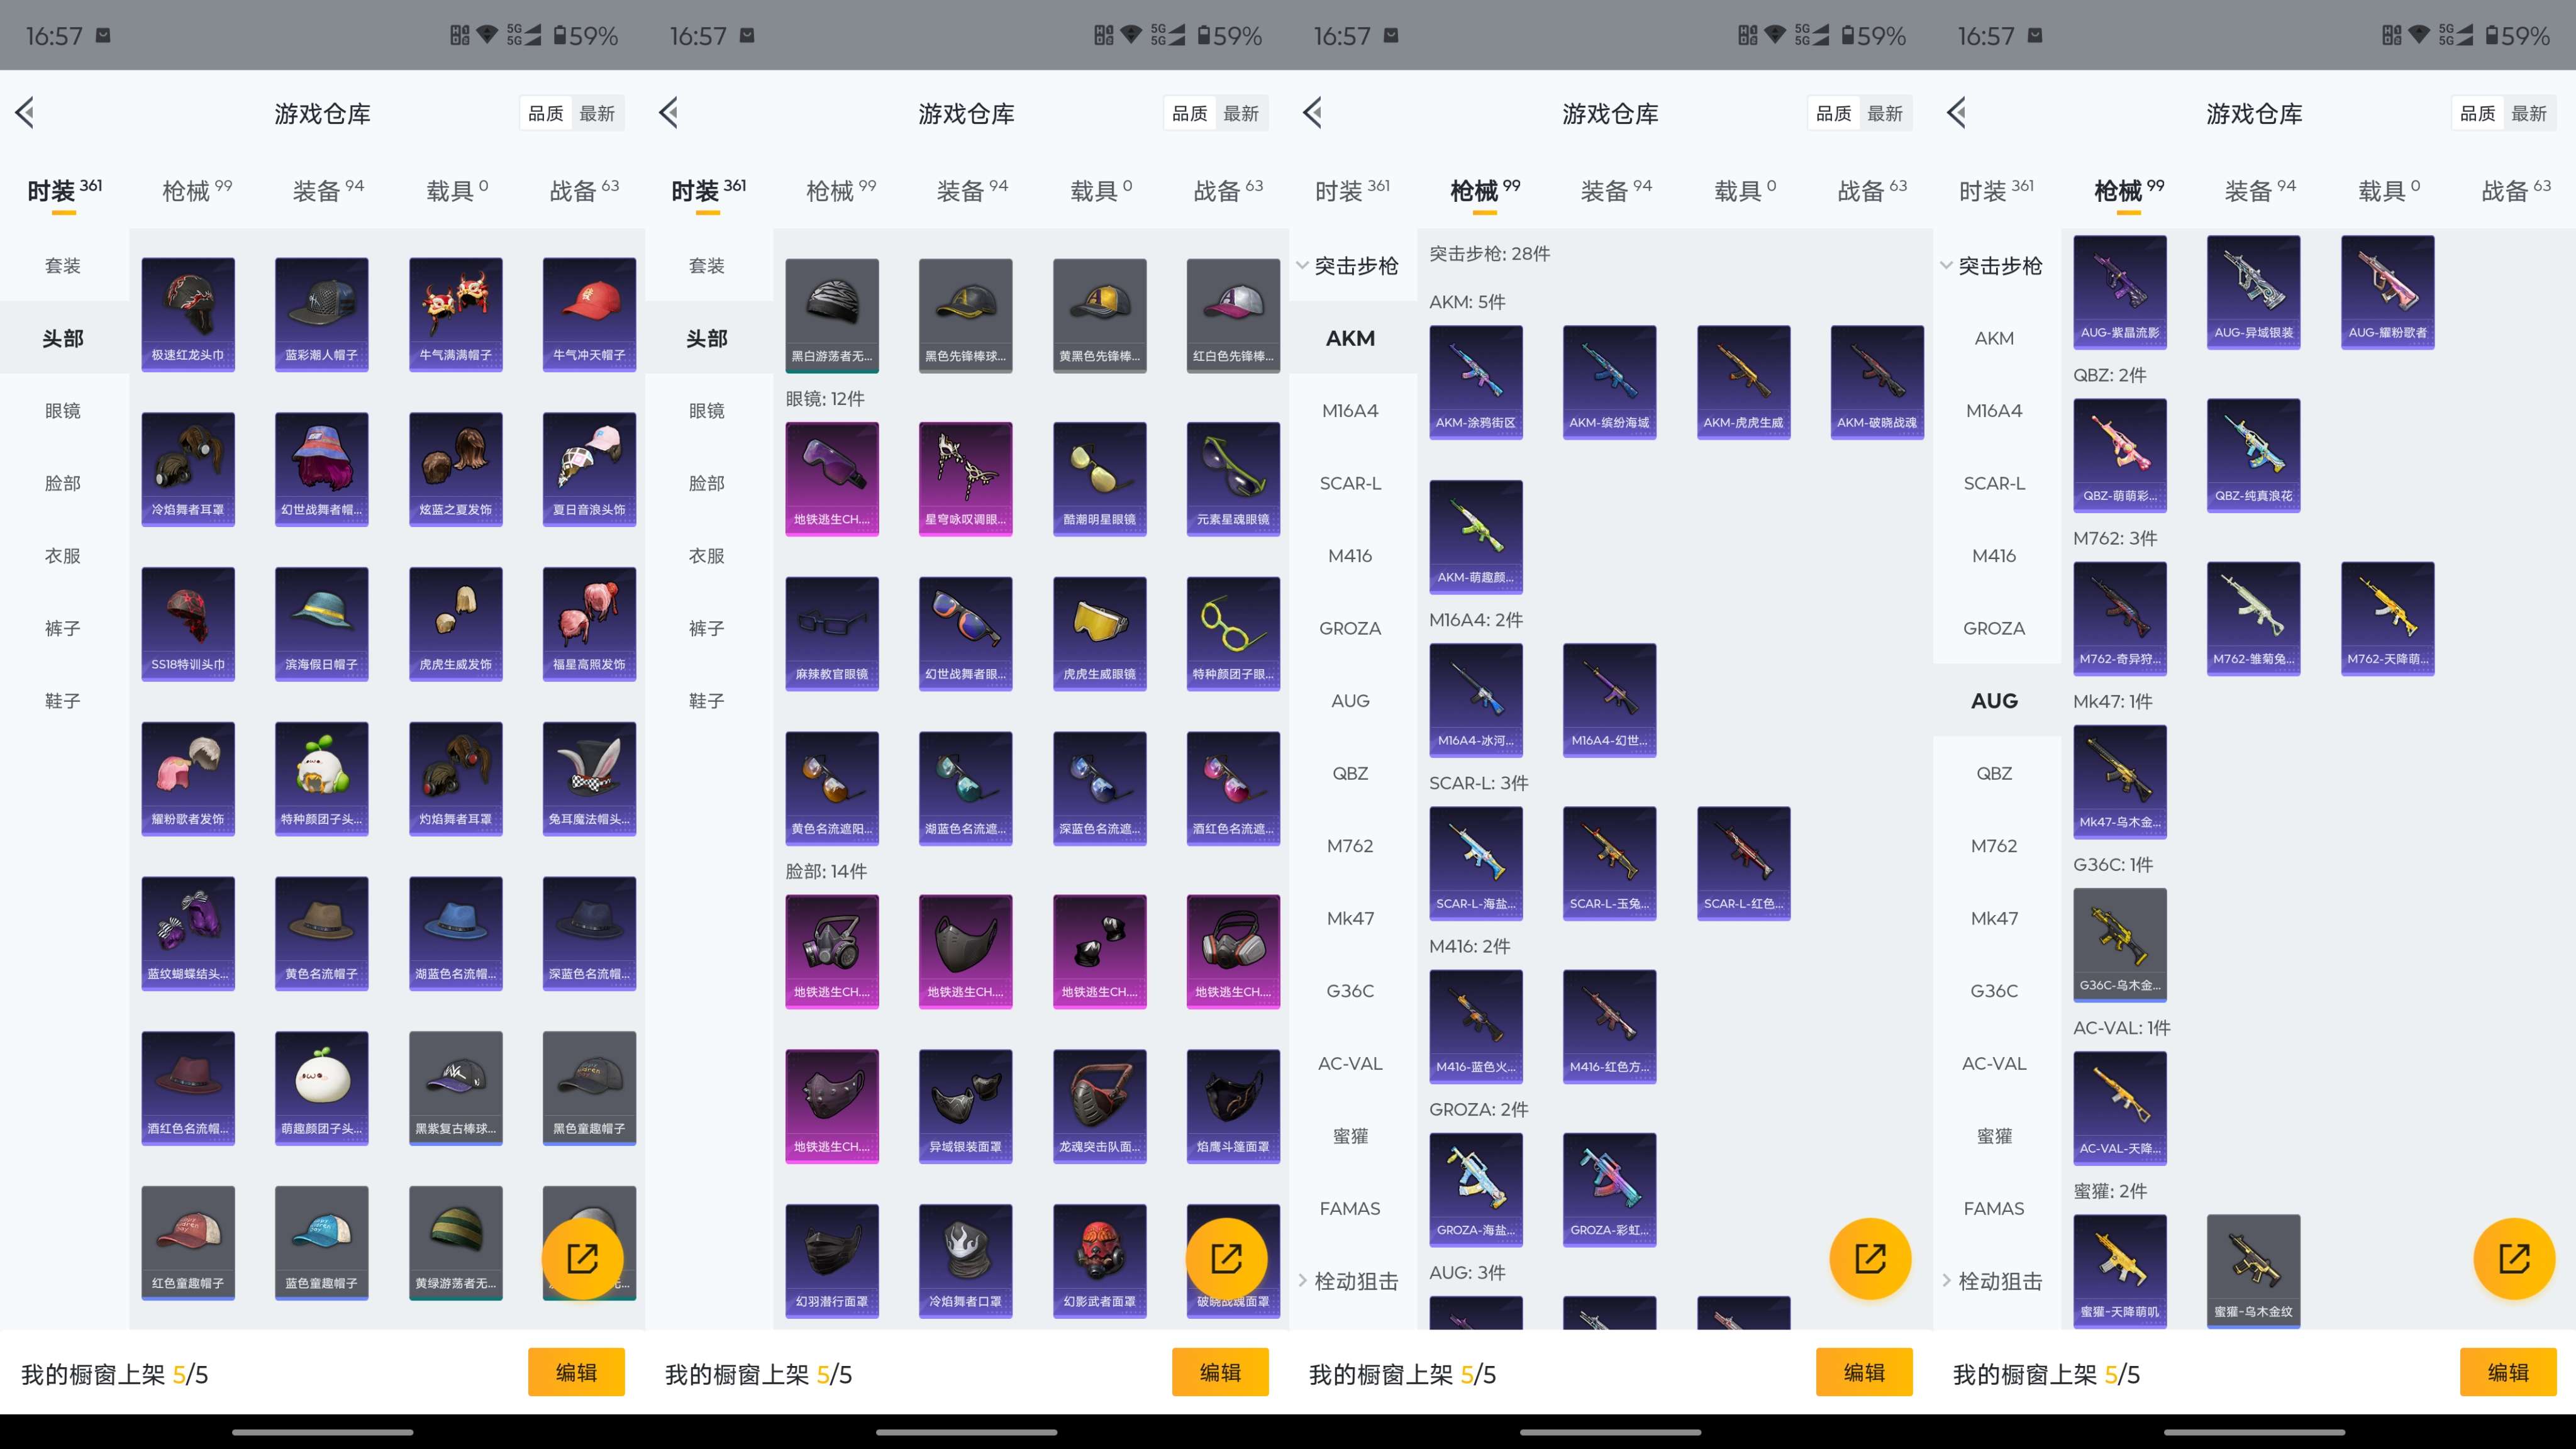
Task: Toggle 品质 sort on the AKM-selected screen
Action: [x=1834, y=114]
